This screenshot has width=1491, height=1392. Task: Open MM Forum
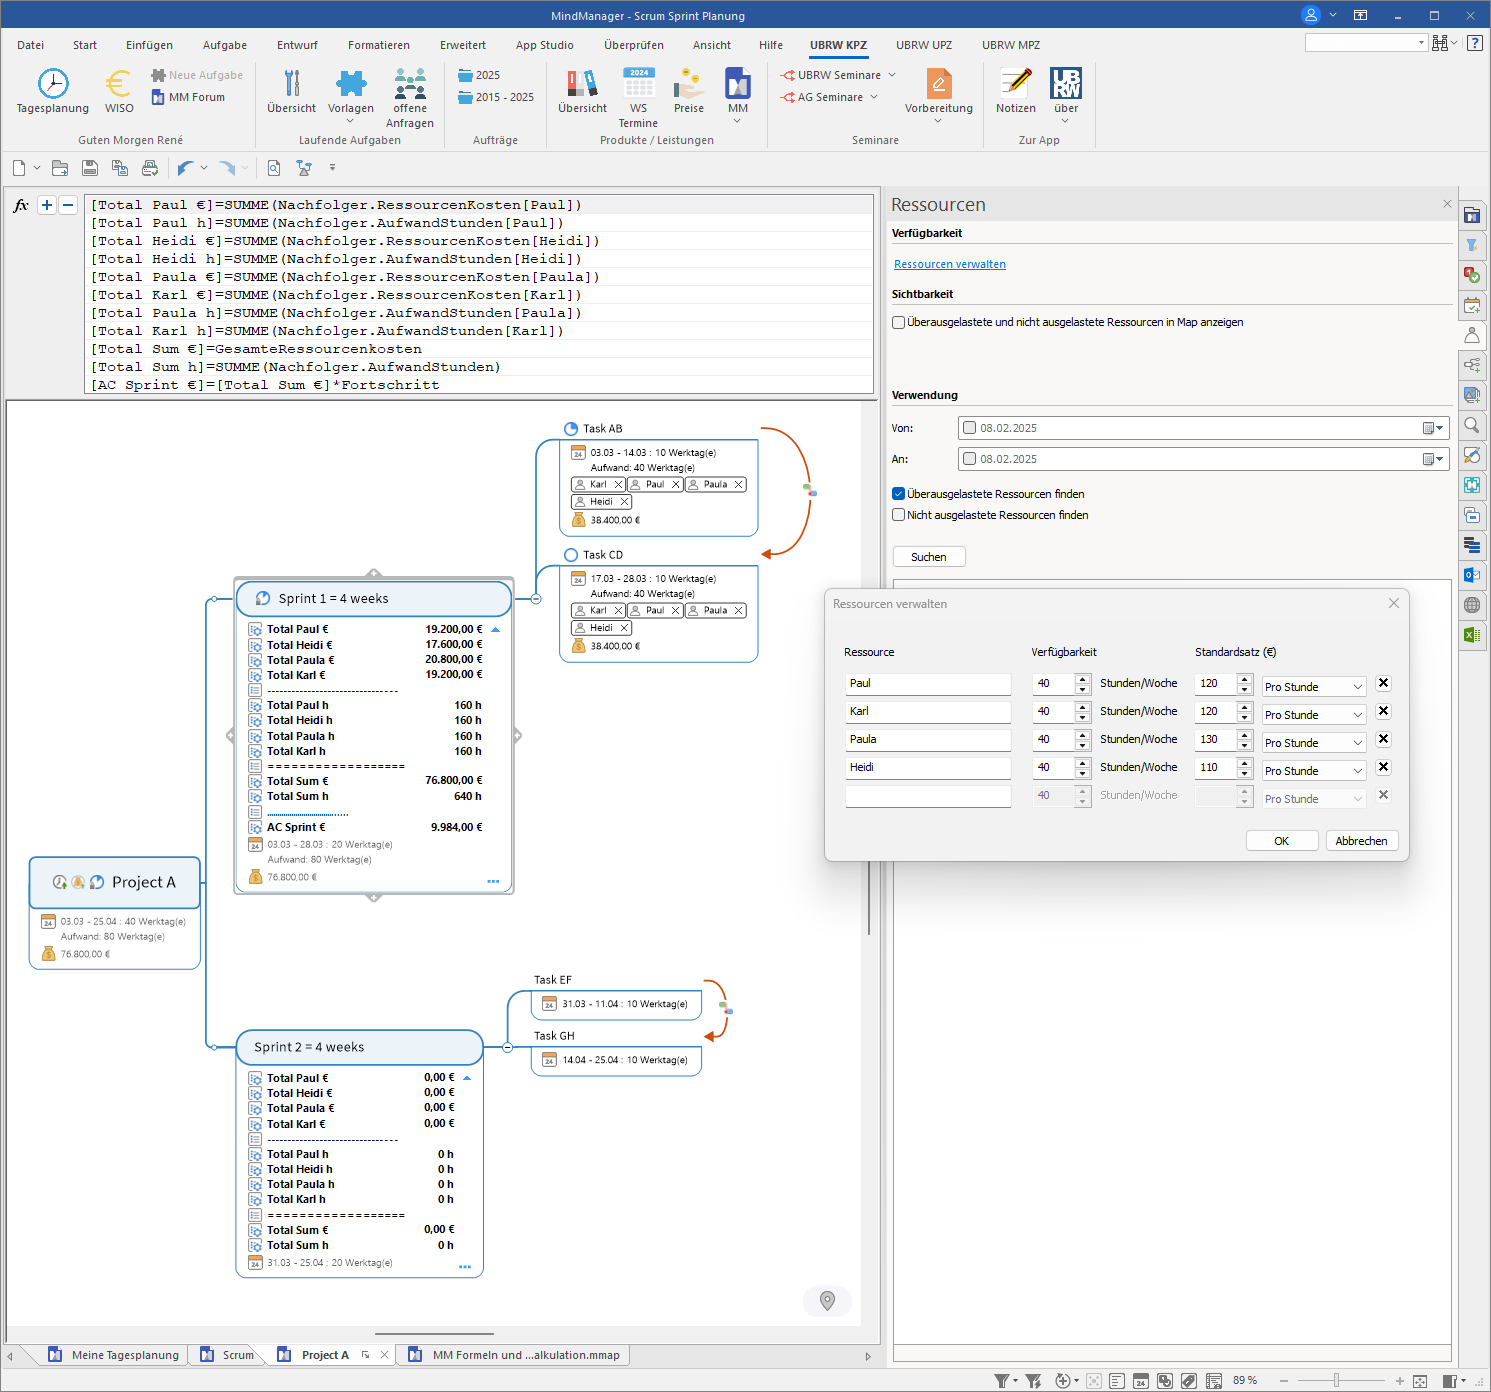188,97
